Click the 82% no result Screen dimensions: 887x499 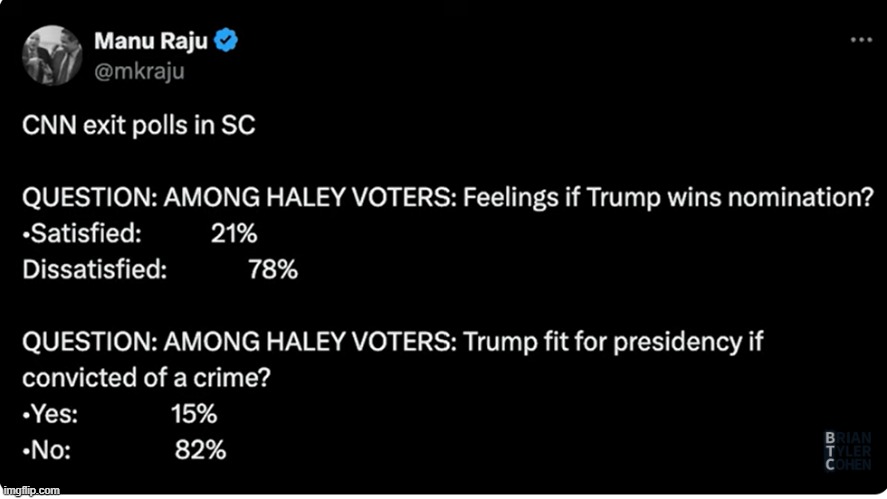click(200, 450)
